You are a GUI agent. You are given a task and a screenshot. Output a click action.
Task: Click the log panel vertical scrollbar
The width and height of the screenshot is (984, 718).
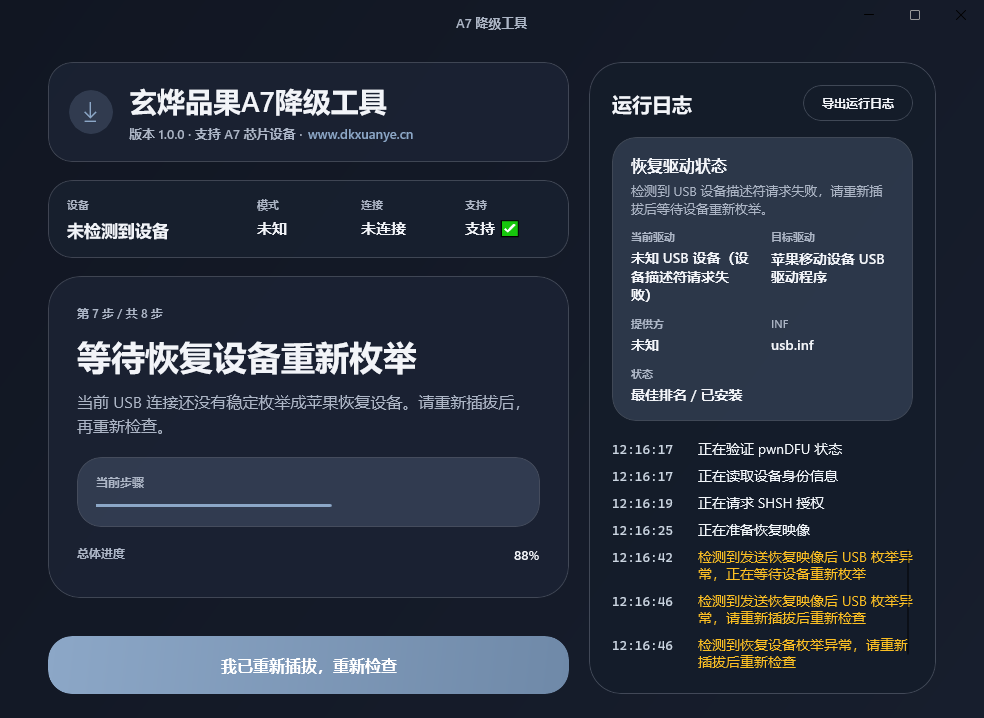point(908,600)
